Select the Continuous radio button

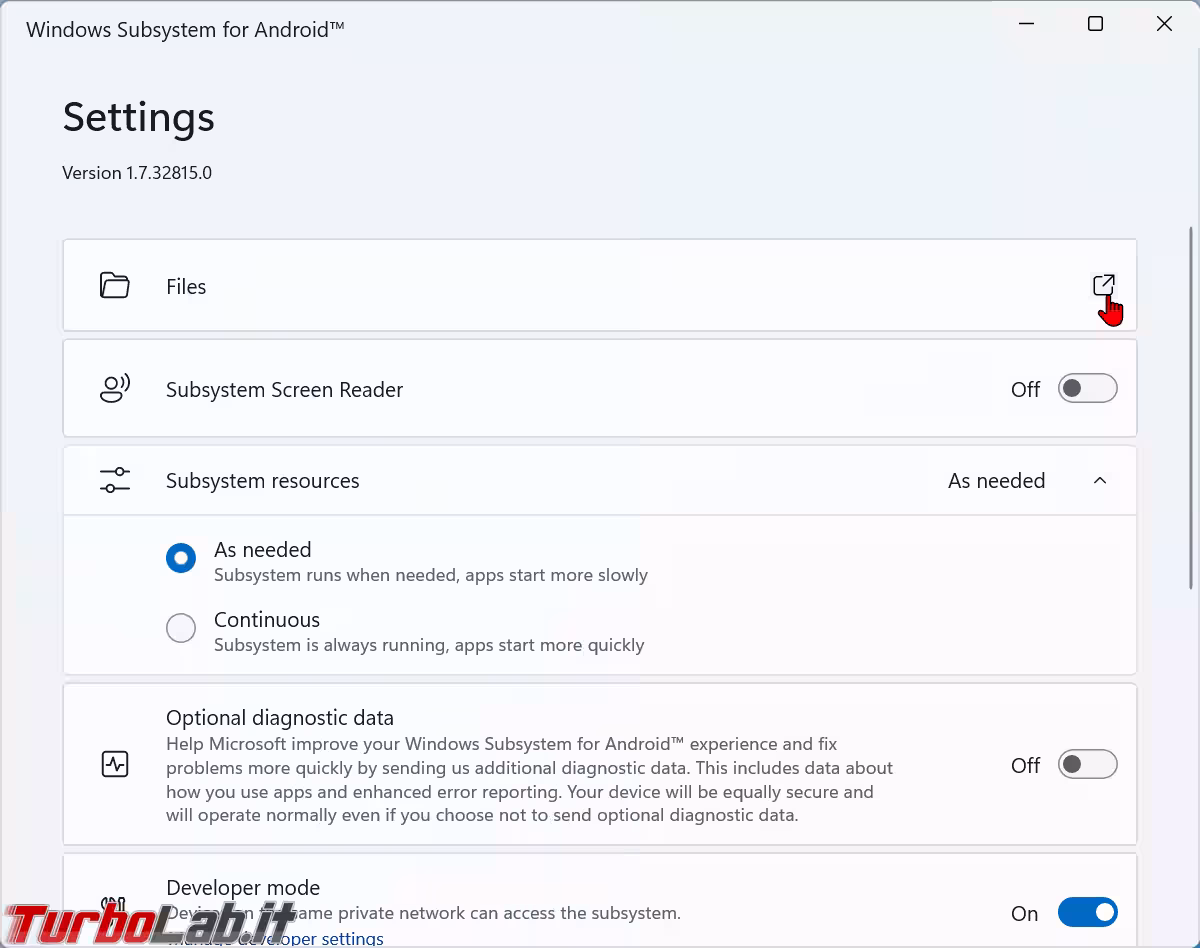click(x=181, y=628)
